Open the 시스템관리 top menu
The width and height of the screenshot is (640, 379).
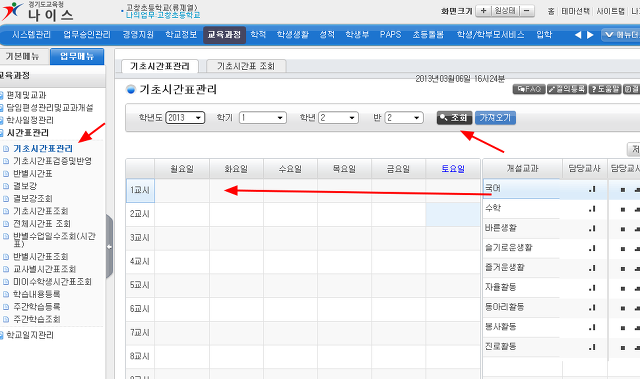tap(31, 35)
